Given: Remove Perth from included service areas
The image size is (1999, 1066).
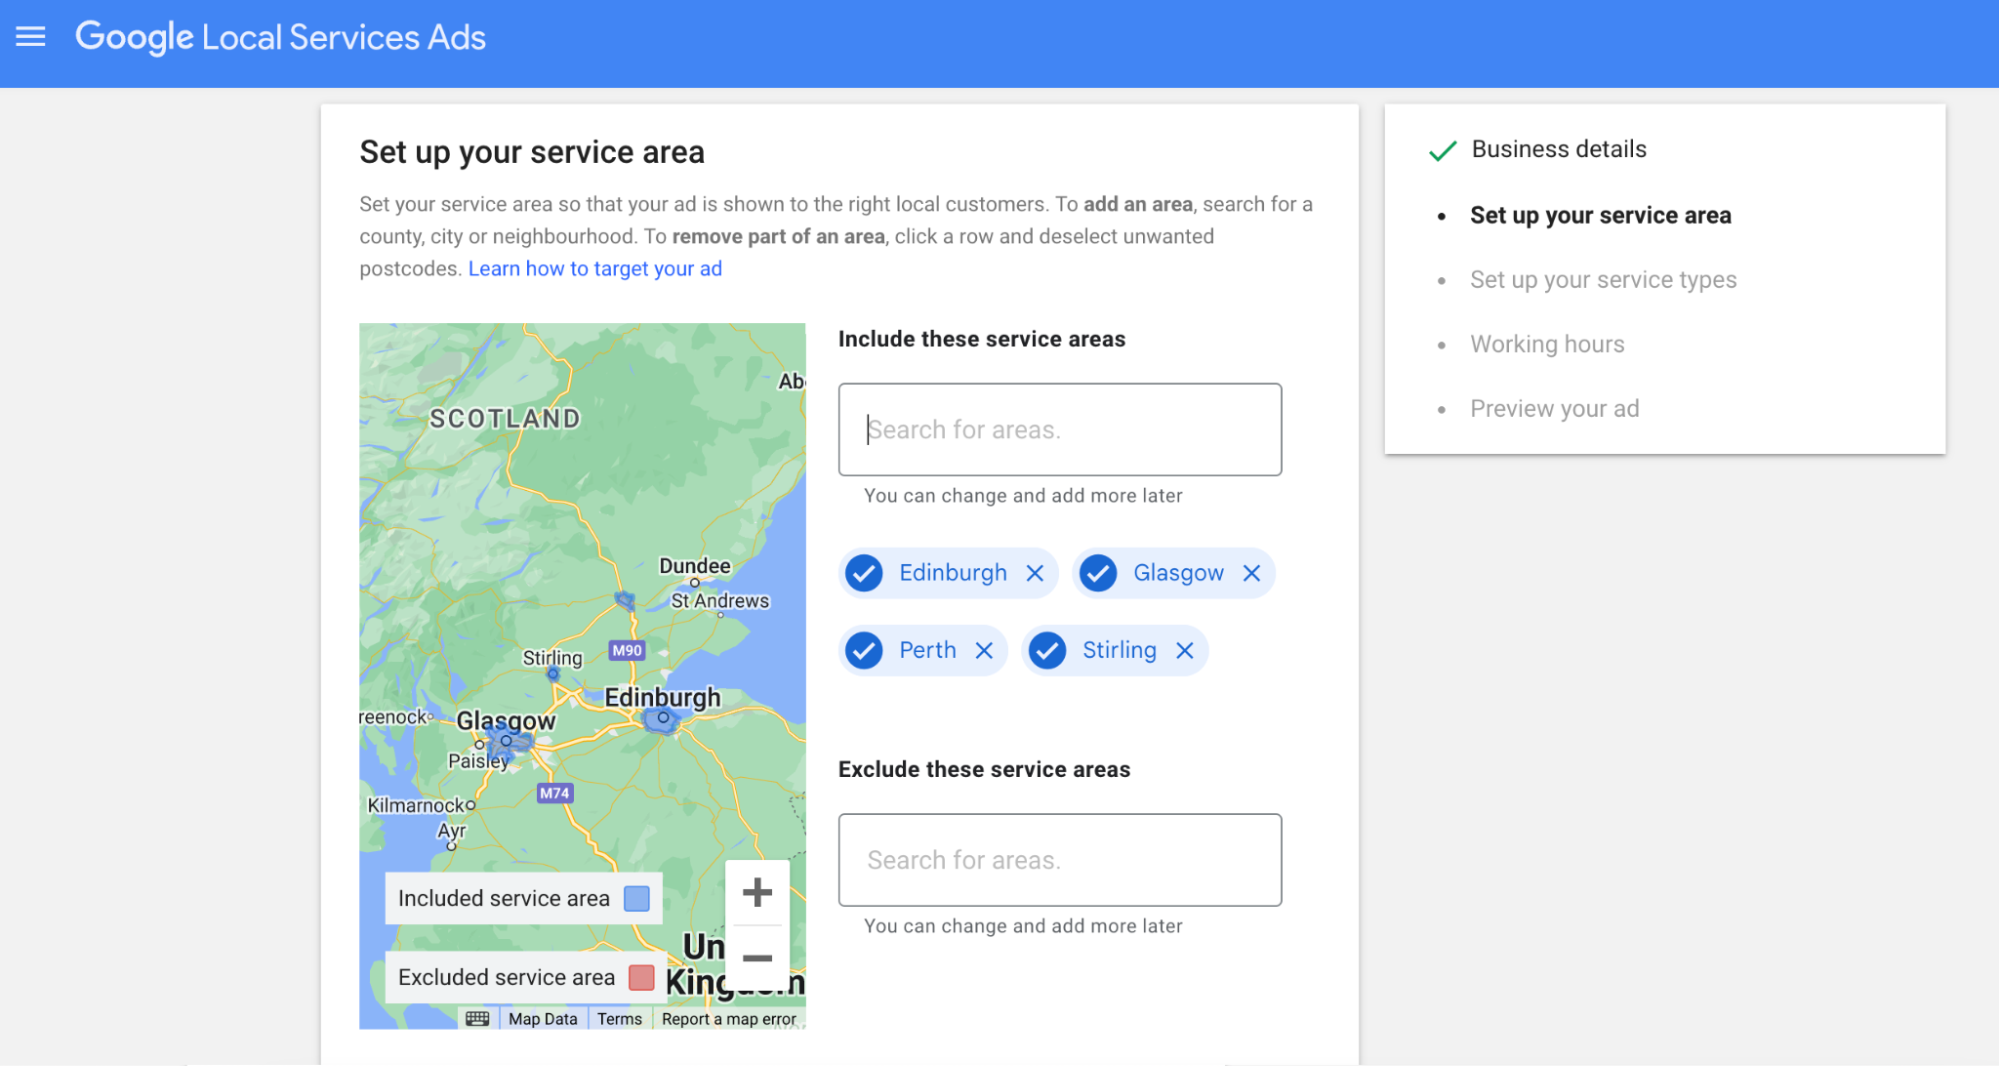Looking at the screenshot, I should click(985, 650).
